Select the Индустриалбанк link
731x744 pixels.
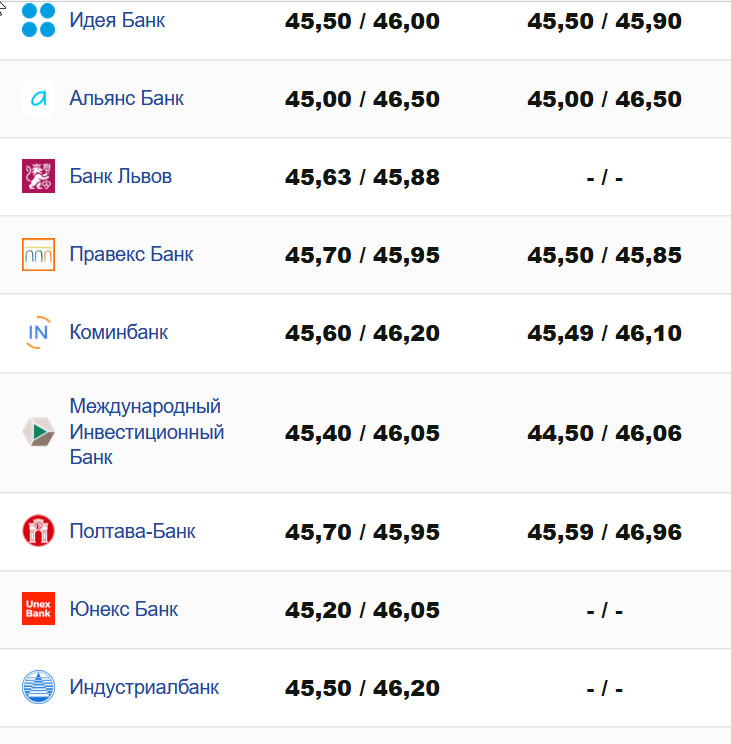click(144, 687)
